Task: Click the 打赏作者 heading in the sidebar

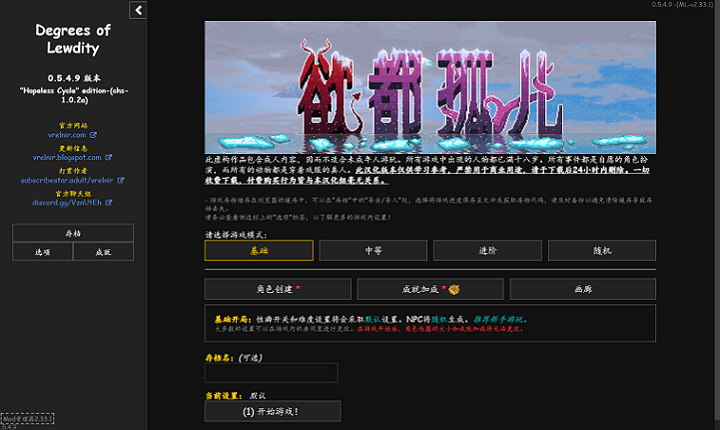Action: [x=73, y=170]
